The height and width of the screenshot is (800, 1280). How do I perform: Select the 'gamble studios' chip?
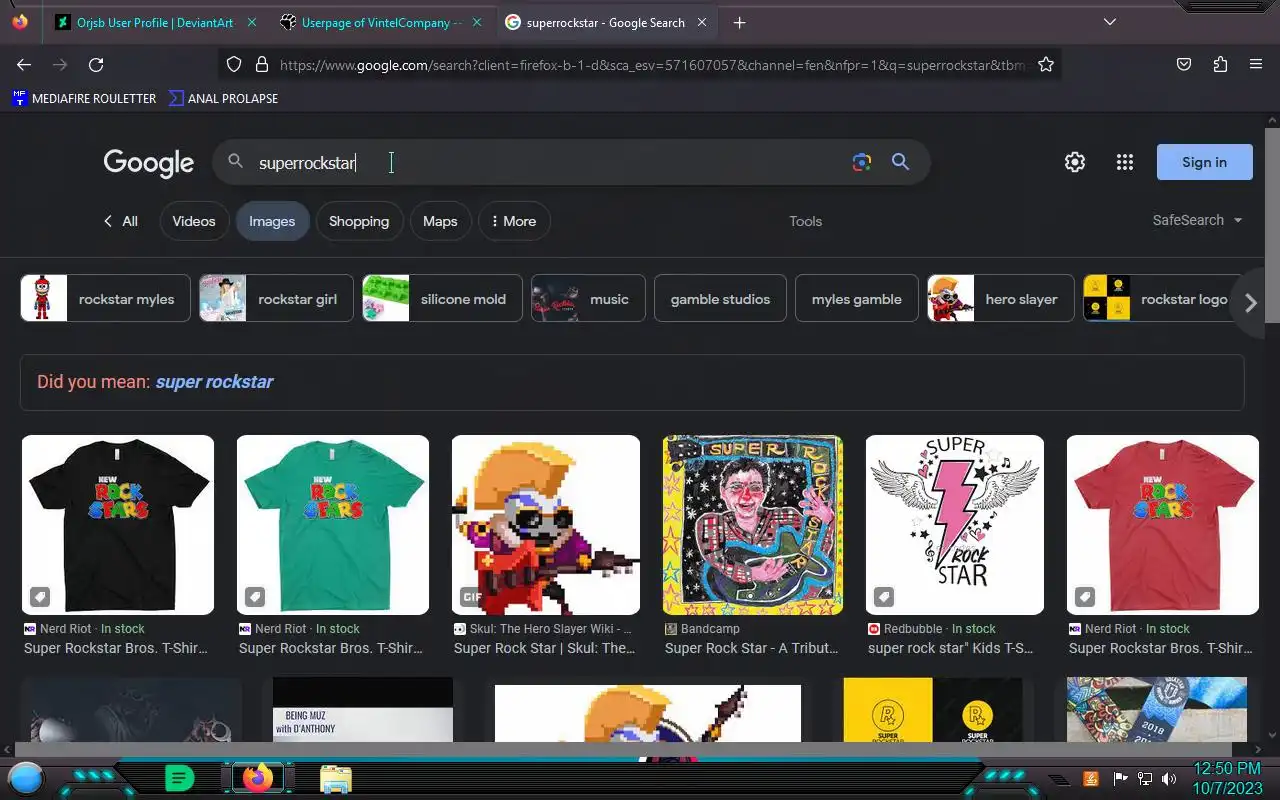[x=720, y=298]
